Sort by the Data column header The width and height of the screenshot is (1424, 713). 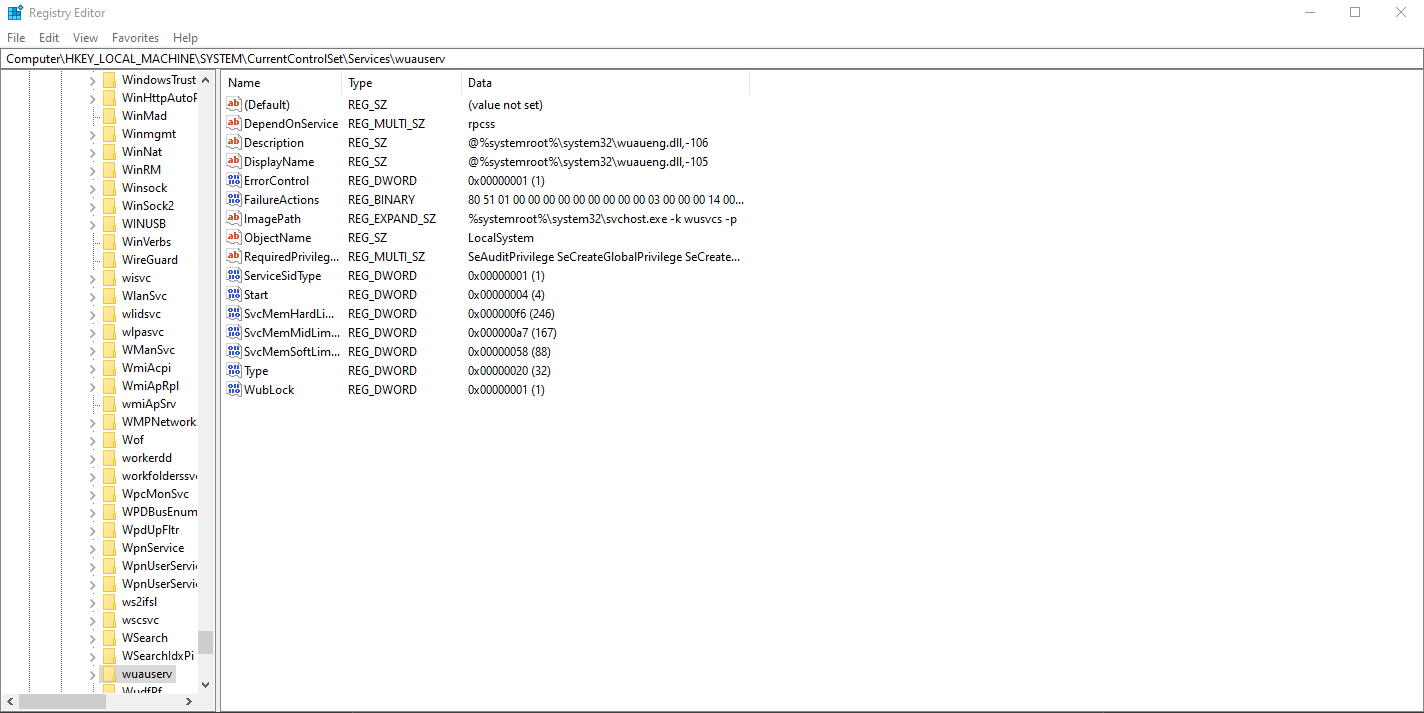coord(606,83)
